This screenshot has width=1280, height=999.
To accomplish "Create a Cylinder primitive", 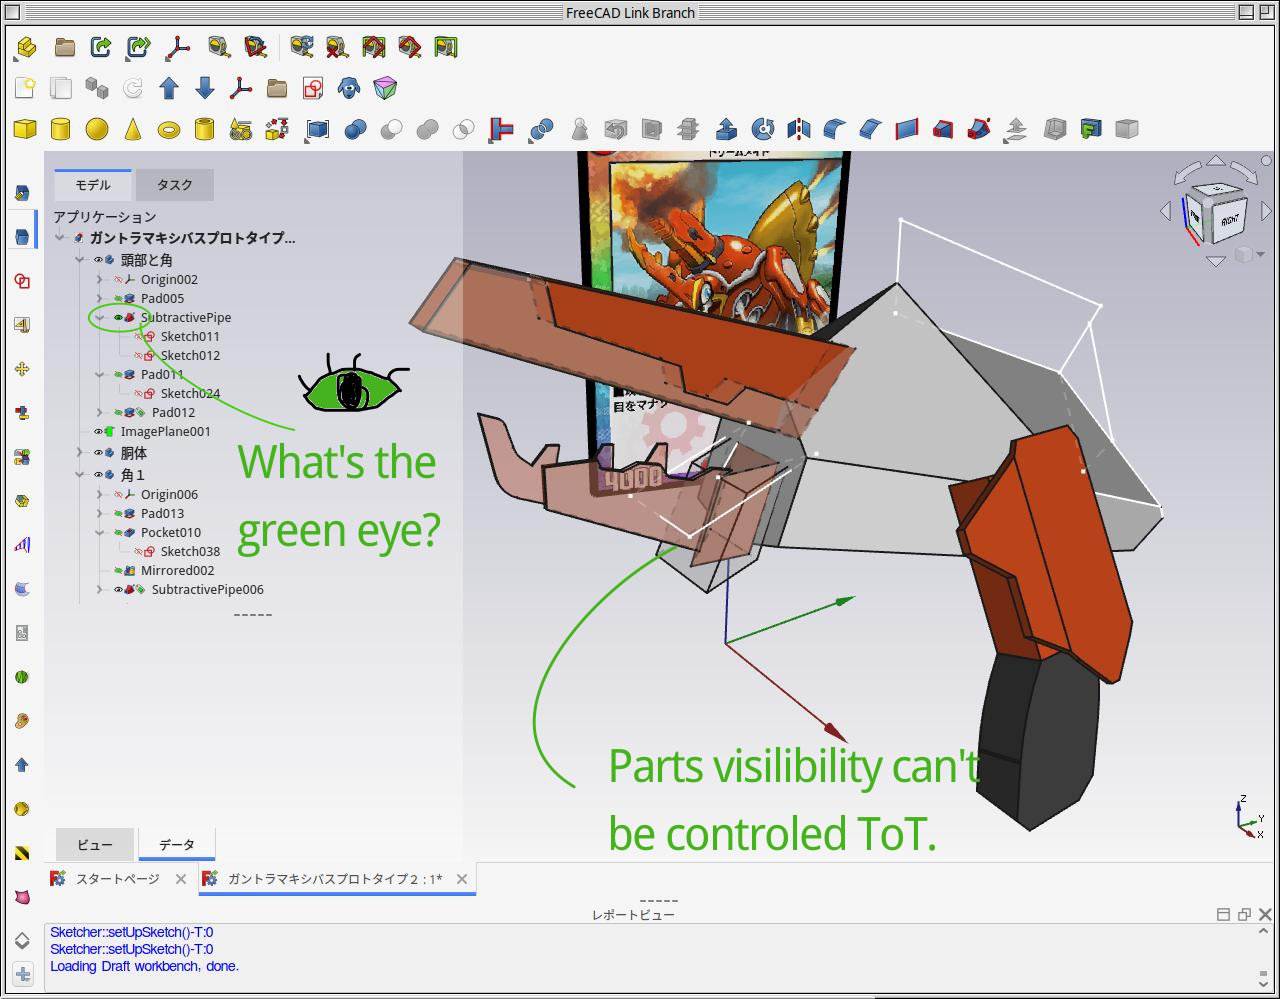I will click(x=61, y=128).
